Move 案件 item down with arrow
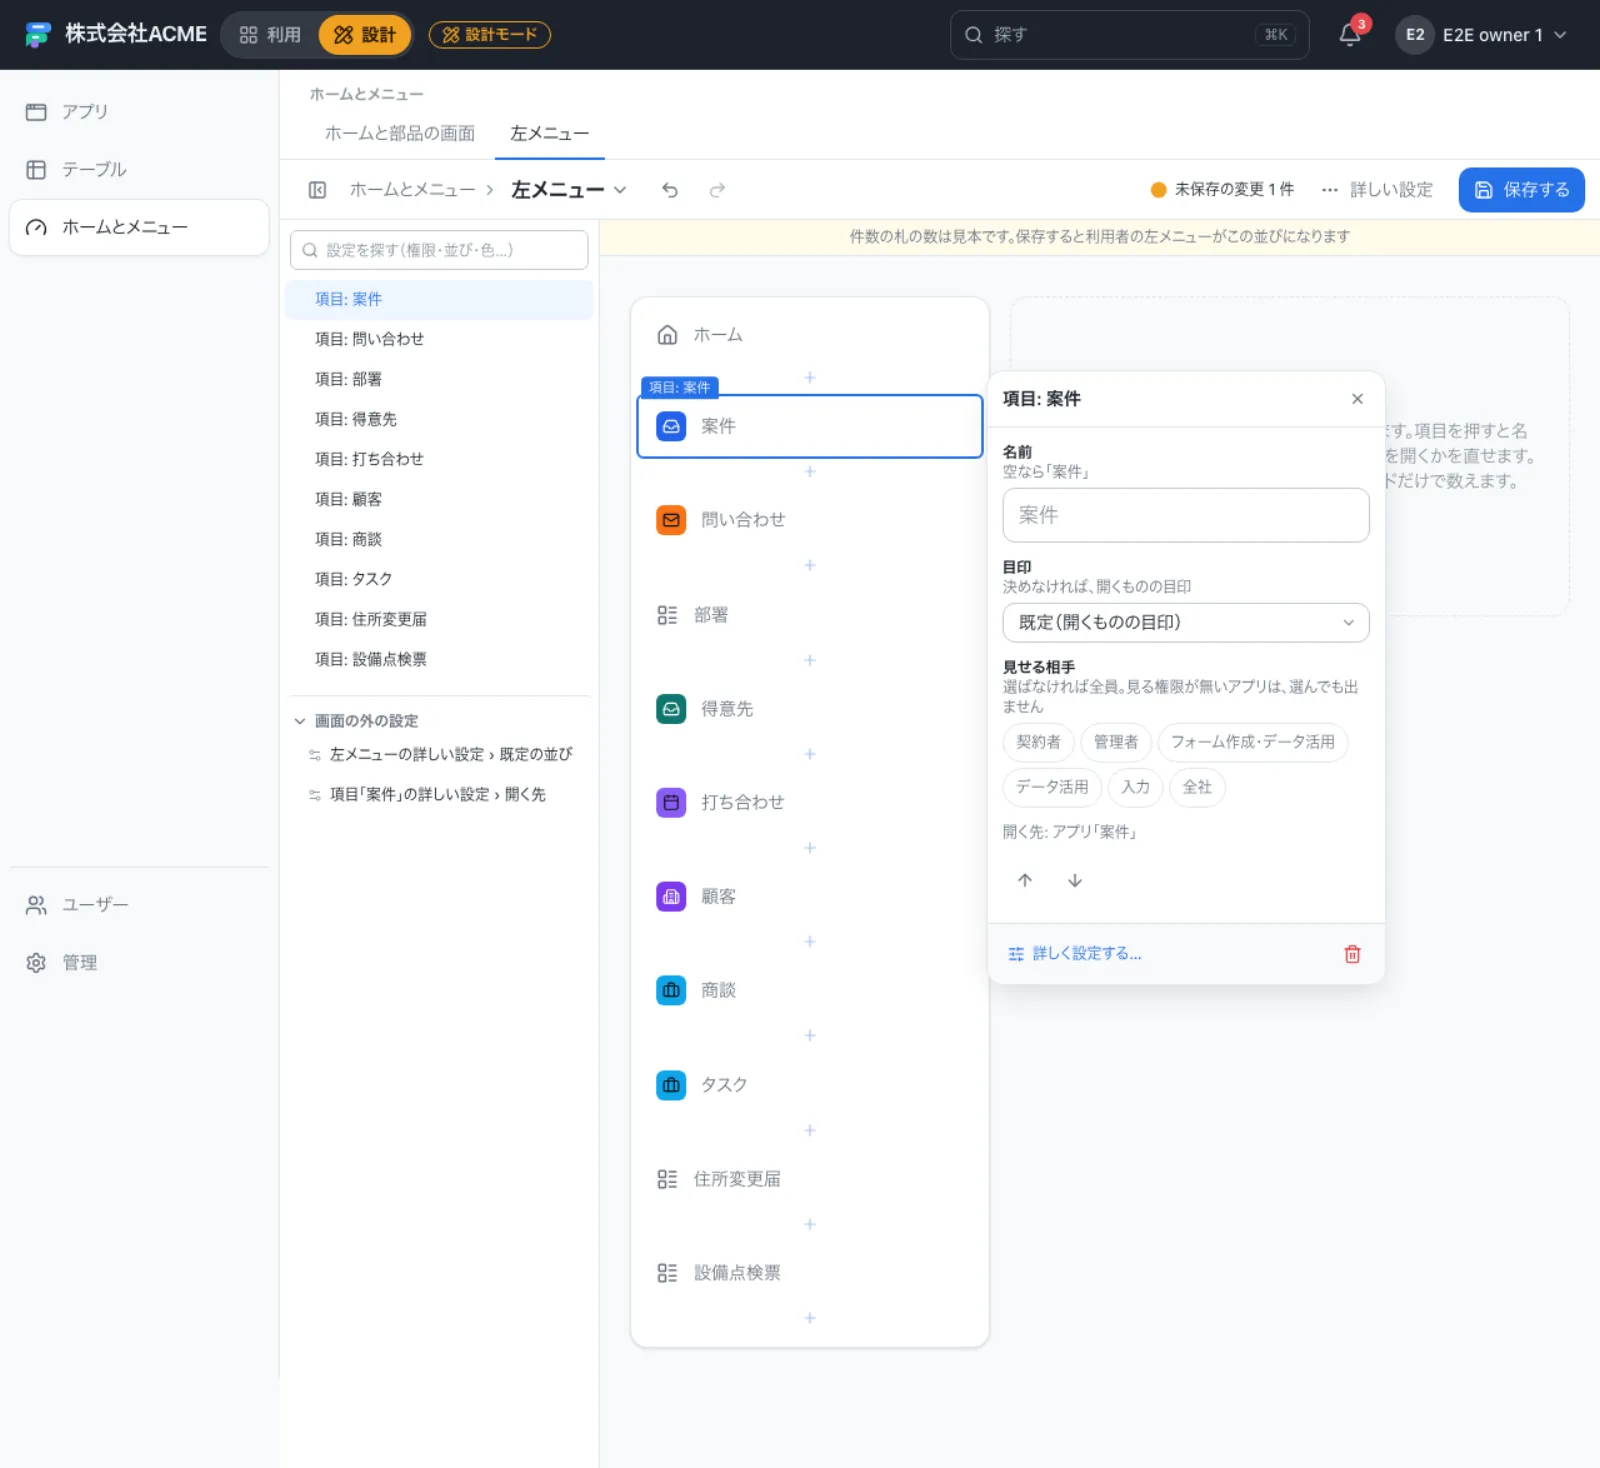Viewport: 1600px width, 1468px height. [x=1075, y=880]
